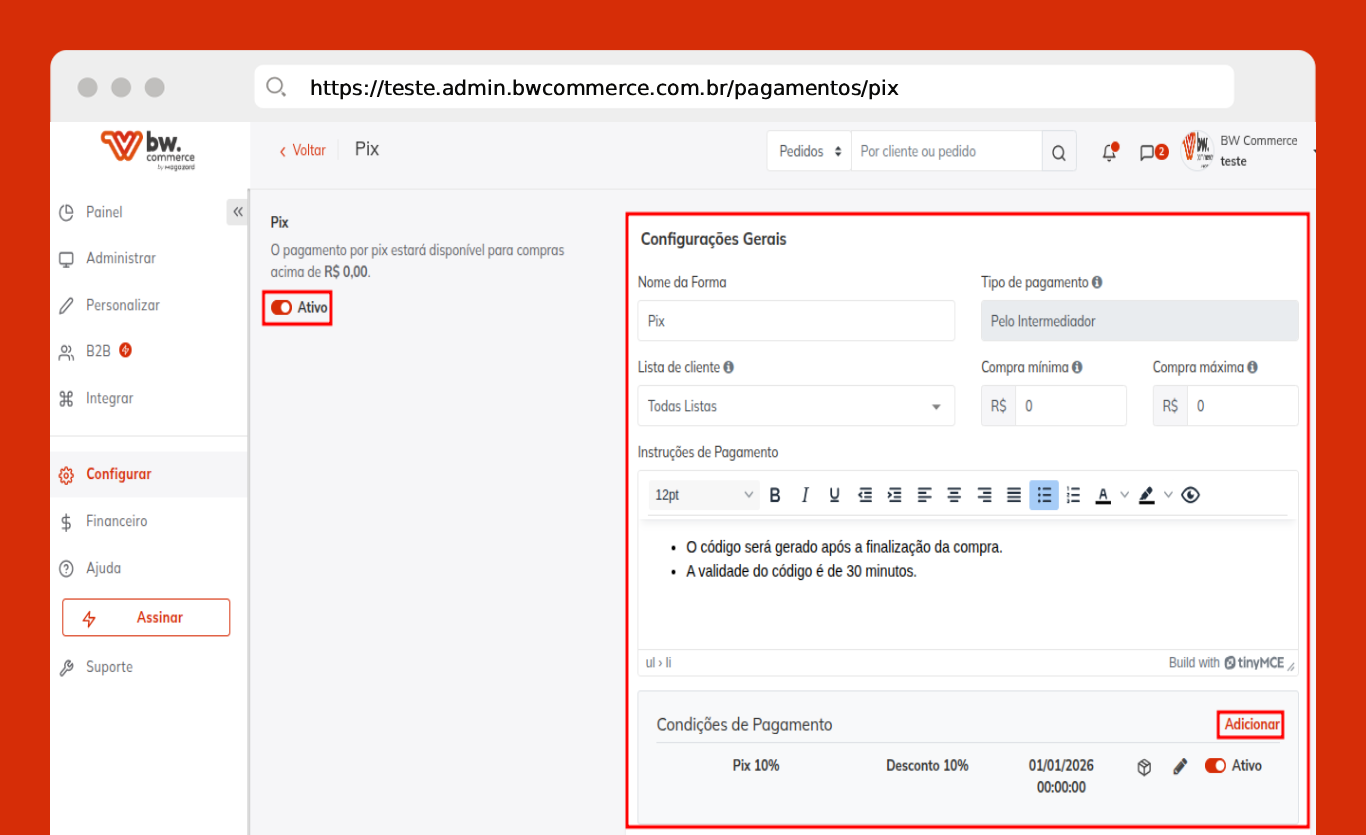Click the preview eye icon in editor

point(1190,495)
